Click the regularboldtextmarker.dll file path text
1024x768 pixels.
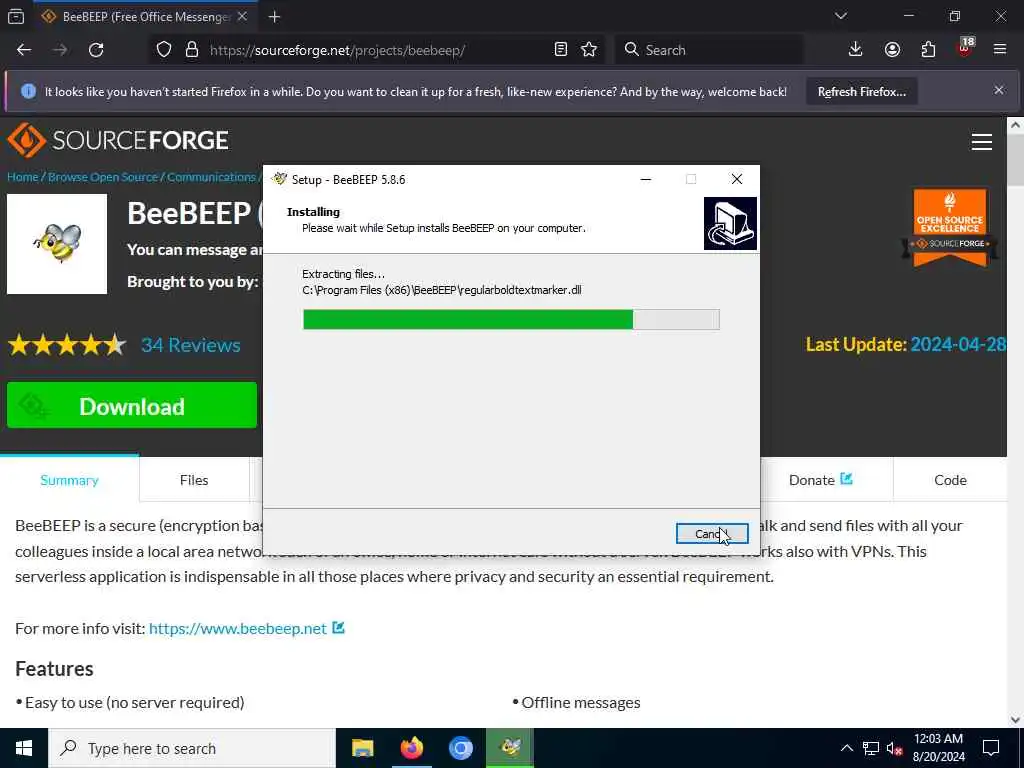441,290
